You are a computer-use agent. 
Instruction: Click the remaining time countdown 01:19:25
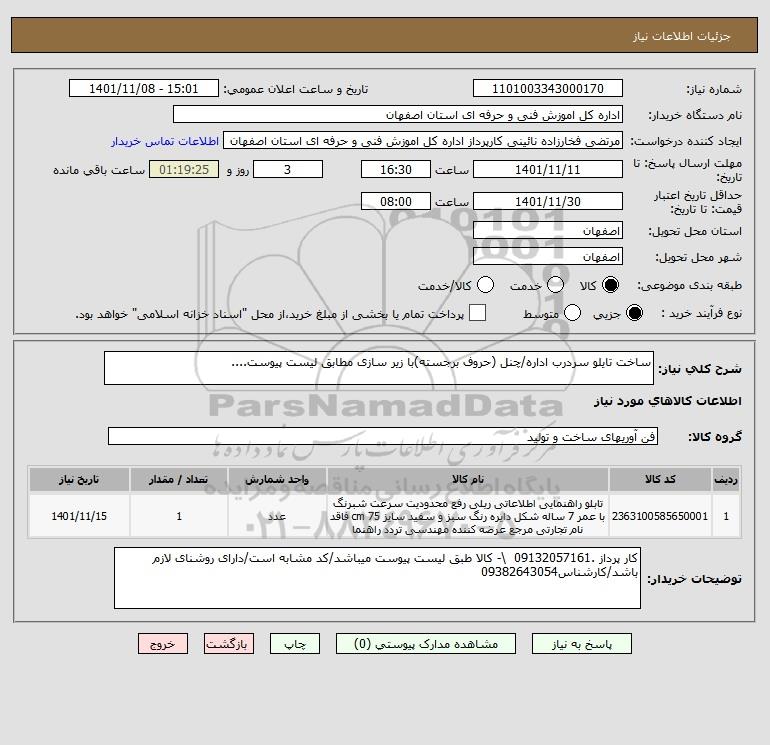[184, 169]
